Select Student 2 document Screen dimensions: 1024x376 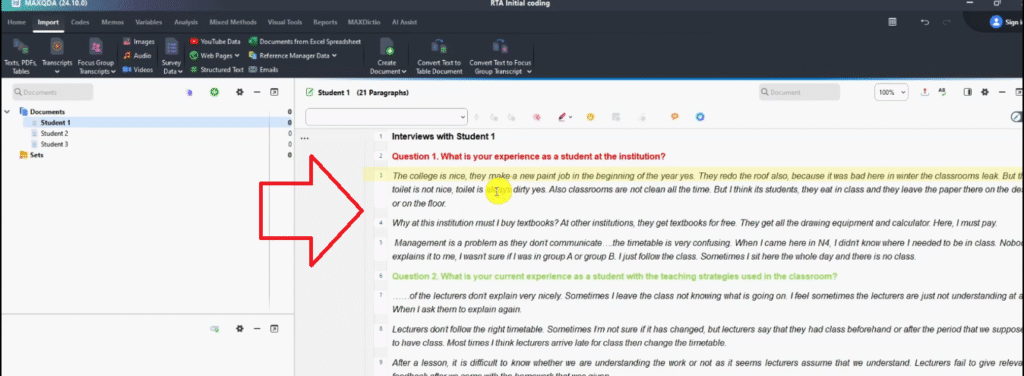pyautogui.click(x=54, y=133)
